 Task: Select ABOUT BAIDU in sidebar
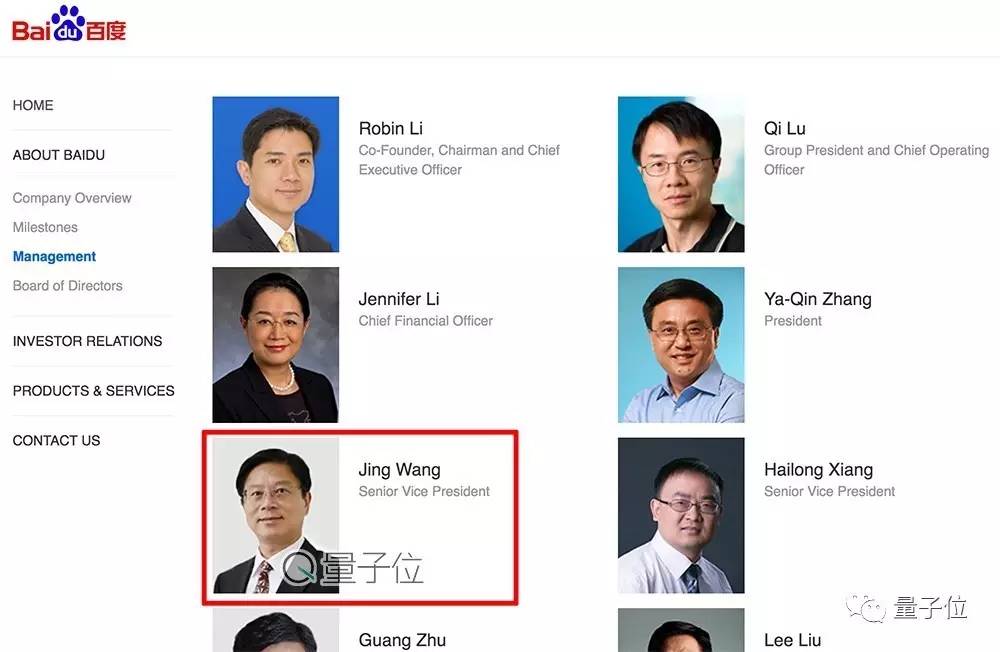click(59, 155)
